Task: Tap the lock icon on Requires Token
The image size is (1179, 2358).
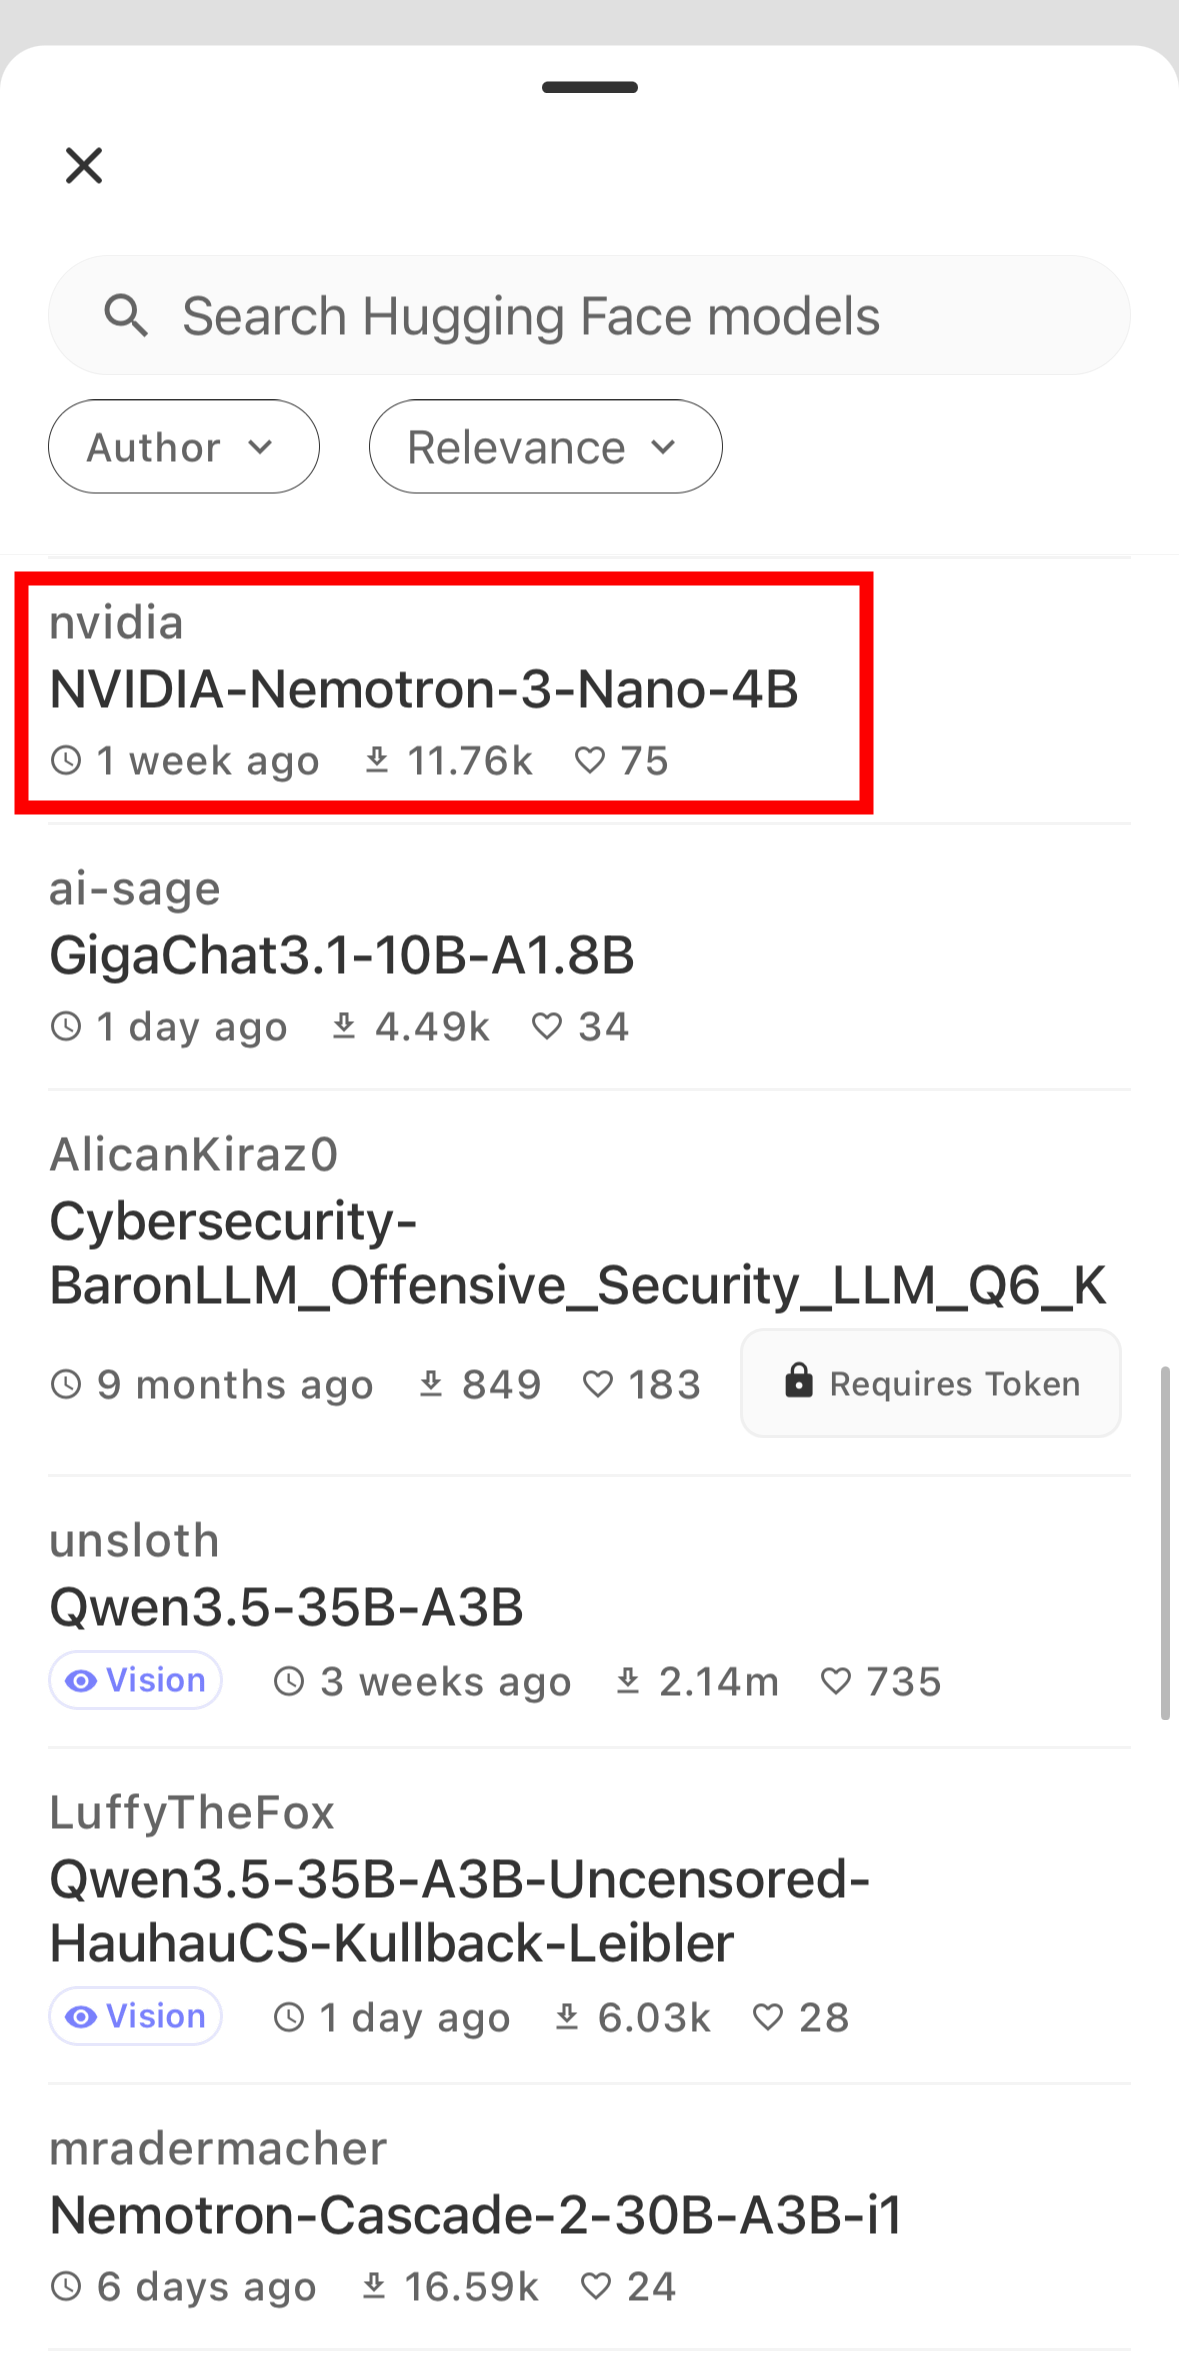Action: point(798,1382)
